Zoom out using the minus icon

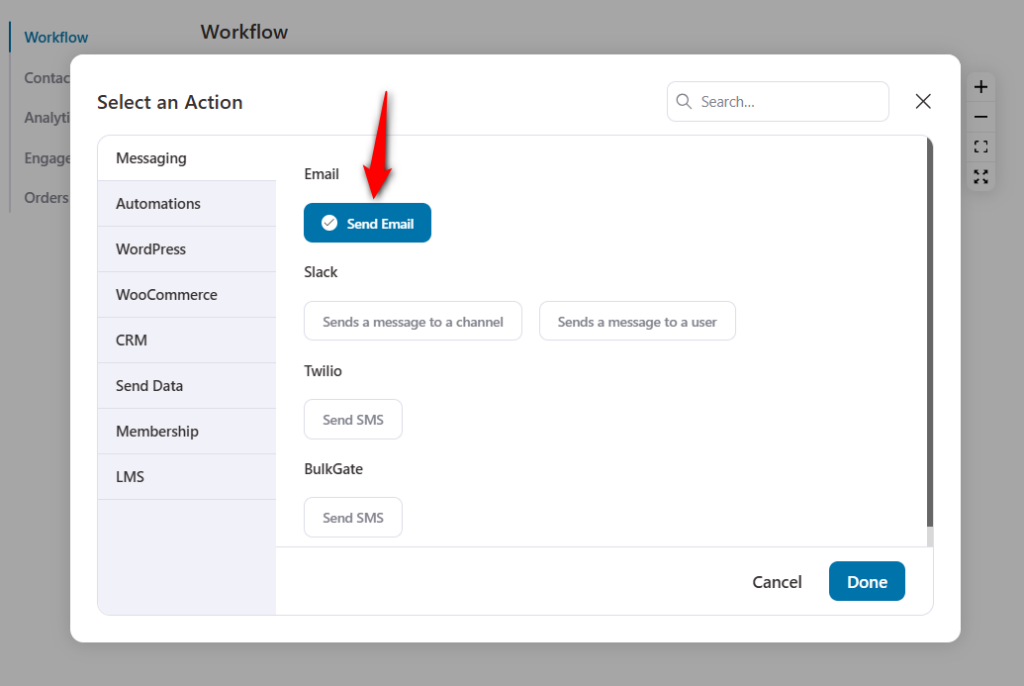pos(980,116)
